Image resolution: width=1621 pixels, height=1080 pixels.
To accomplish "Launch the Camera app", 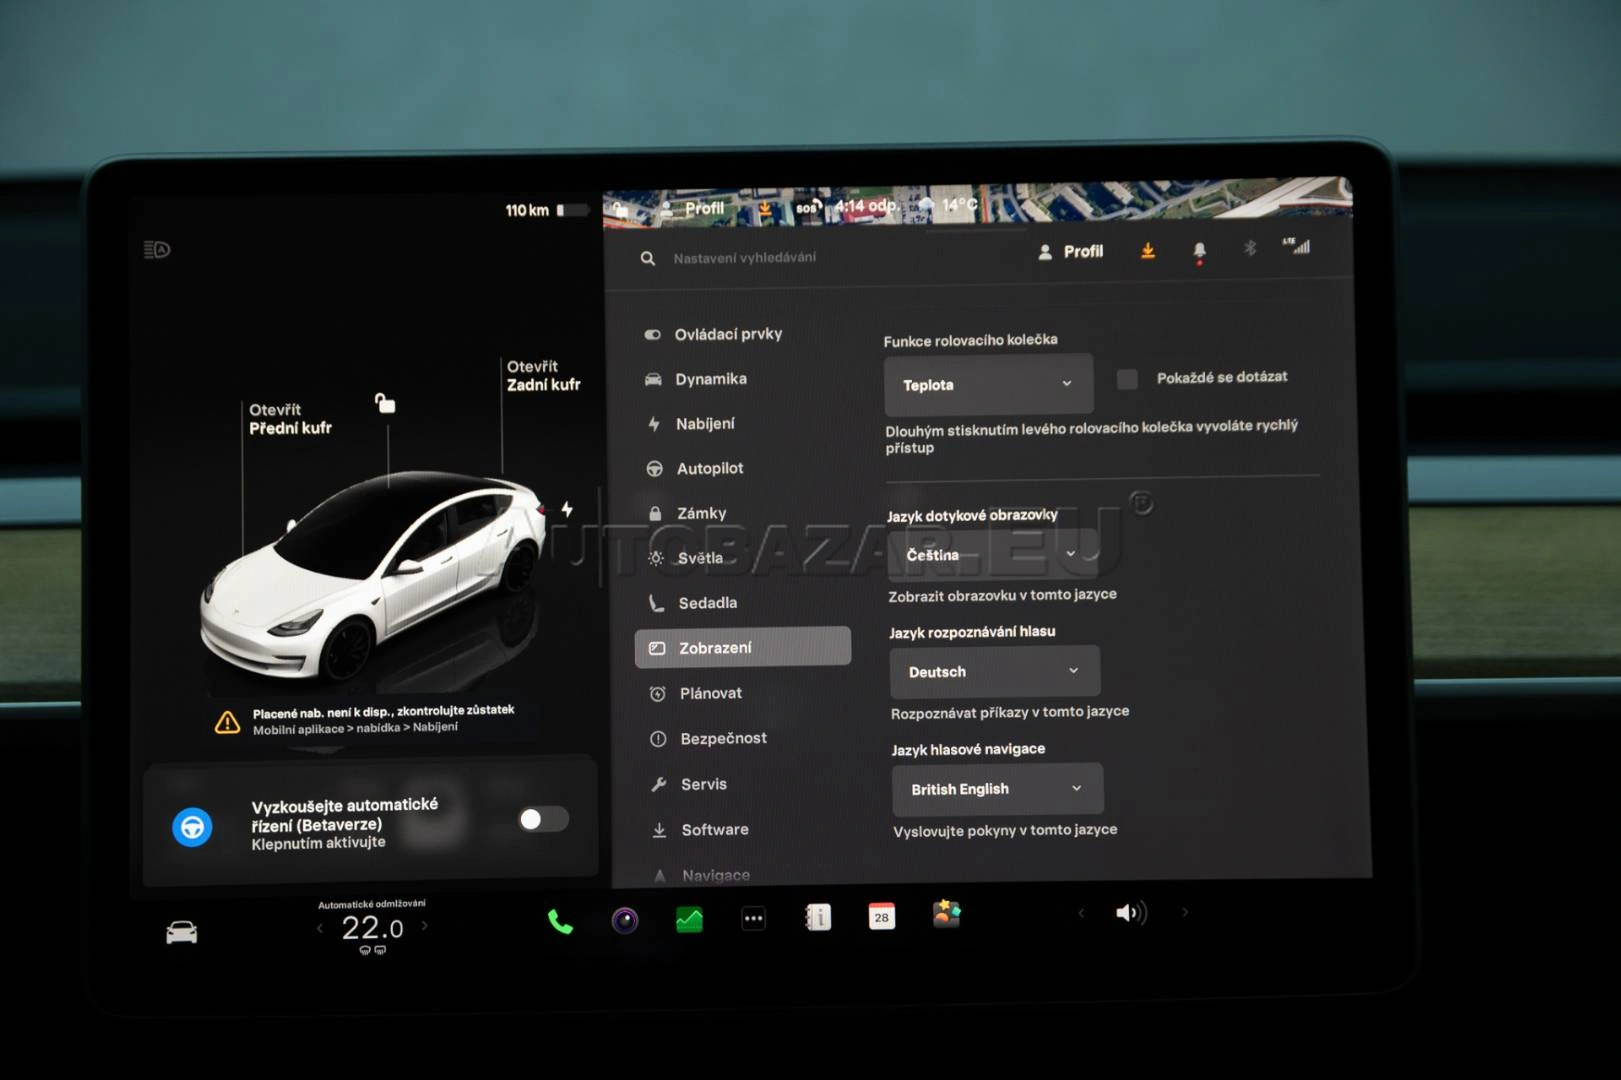I will [x=625, y=920].
